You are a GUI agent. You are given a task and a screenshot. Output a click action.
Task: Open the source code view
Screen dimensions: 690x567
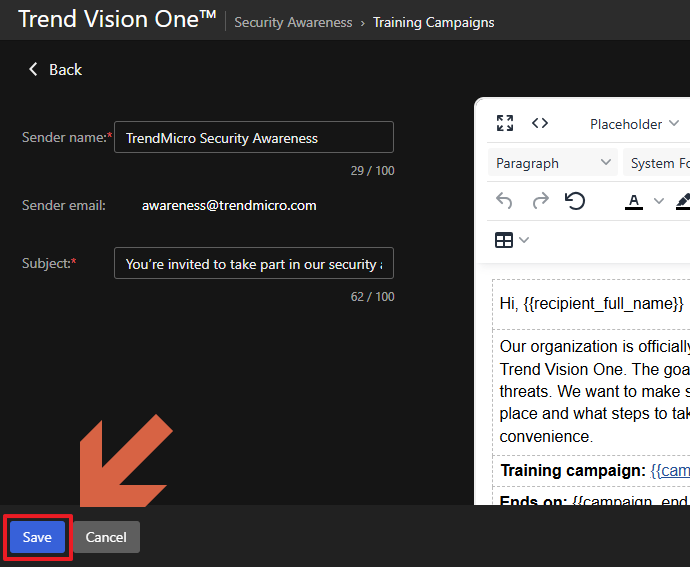click(x=540, y=124)
